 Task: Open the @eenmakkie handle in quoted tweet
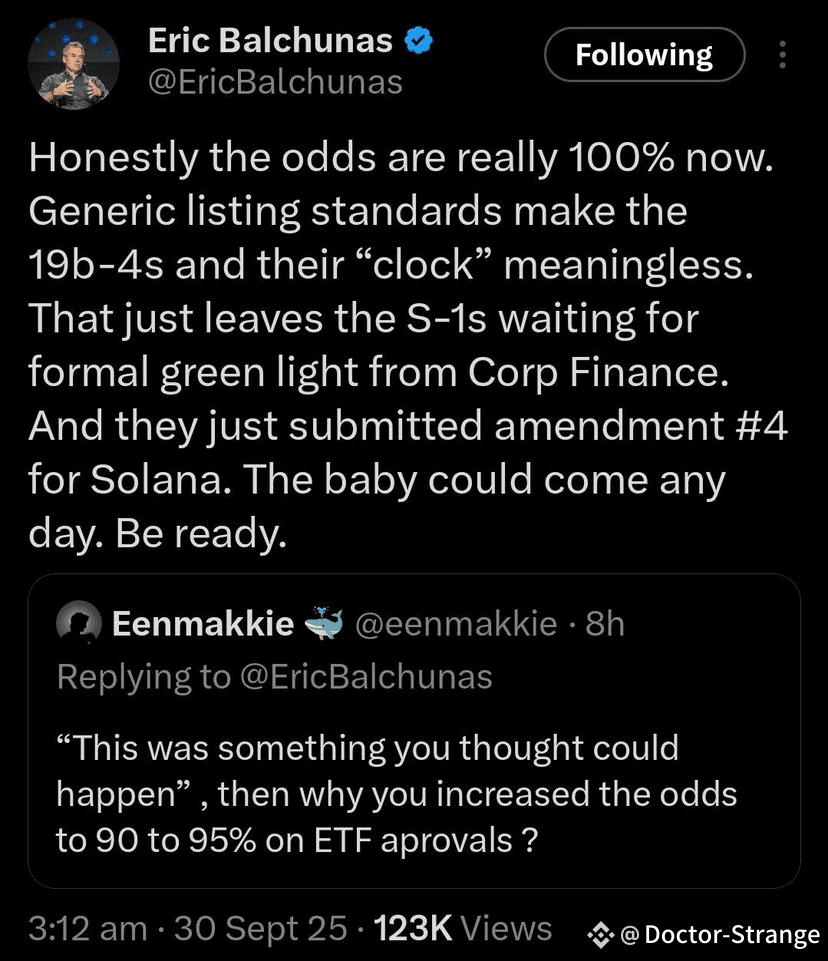(x=456, y=624)
